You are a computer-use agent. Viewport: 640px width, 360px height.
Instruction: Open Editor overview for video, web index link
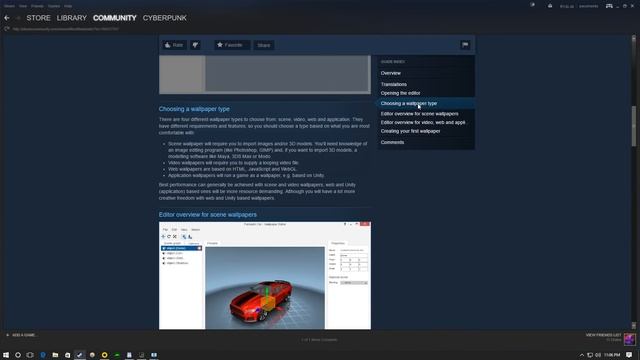pos(423,122)
